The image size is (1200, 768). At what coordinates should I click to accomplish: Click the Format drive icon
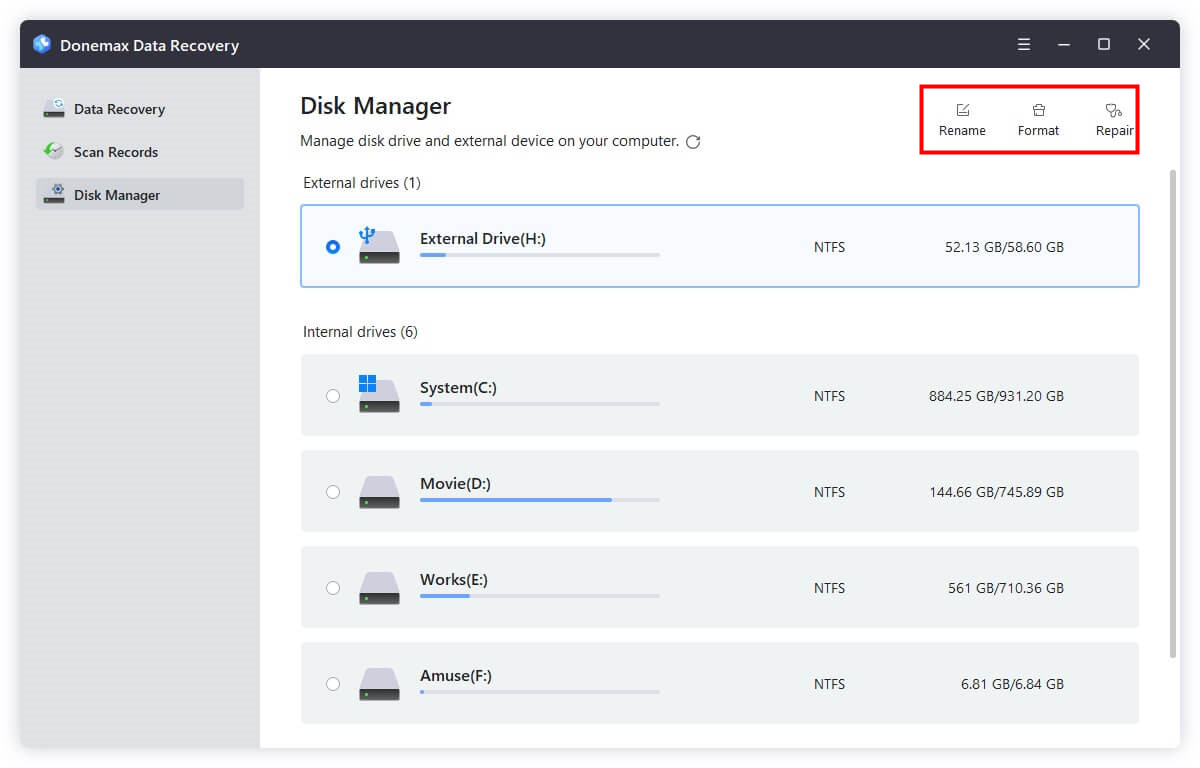[x=1038, y=110]
